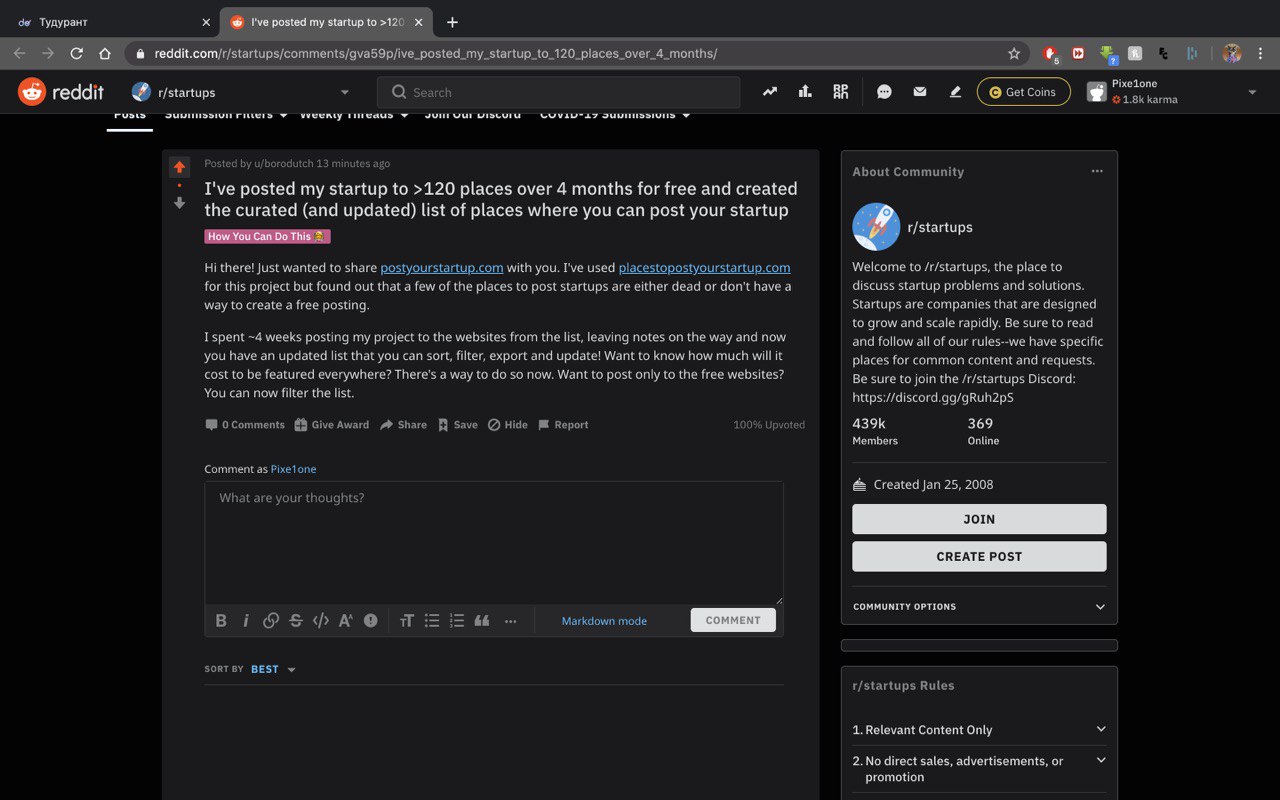Open the user account dropdown
The height and width of the screenshot is (800, 1280).
1172,92
